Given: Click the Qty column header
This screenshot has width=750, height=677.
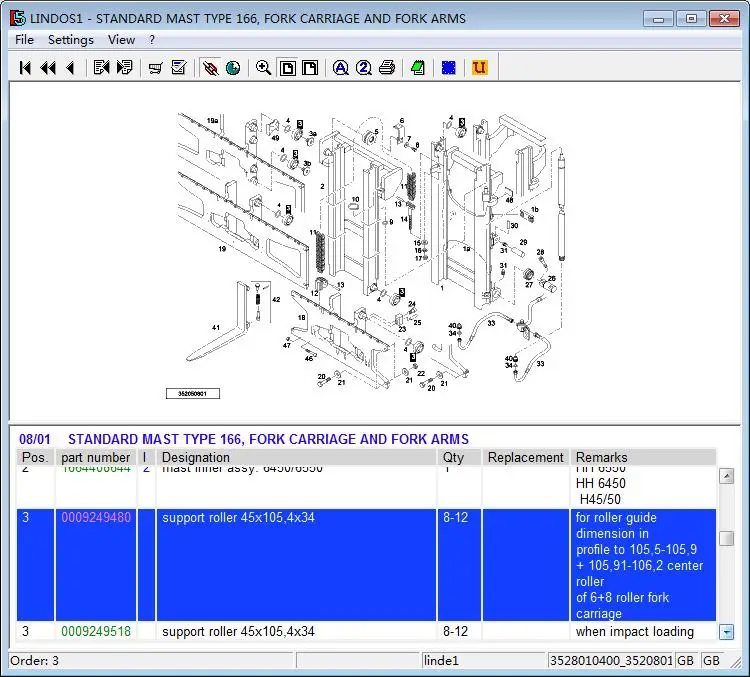Looking at the screenshot, I should 459,457.
